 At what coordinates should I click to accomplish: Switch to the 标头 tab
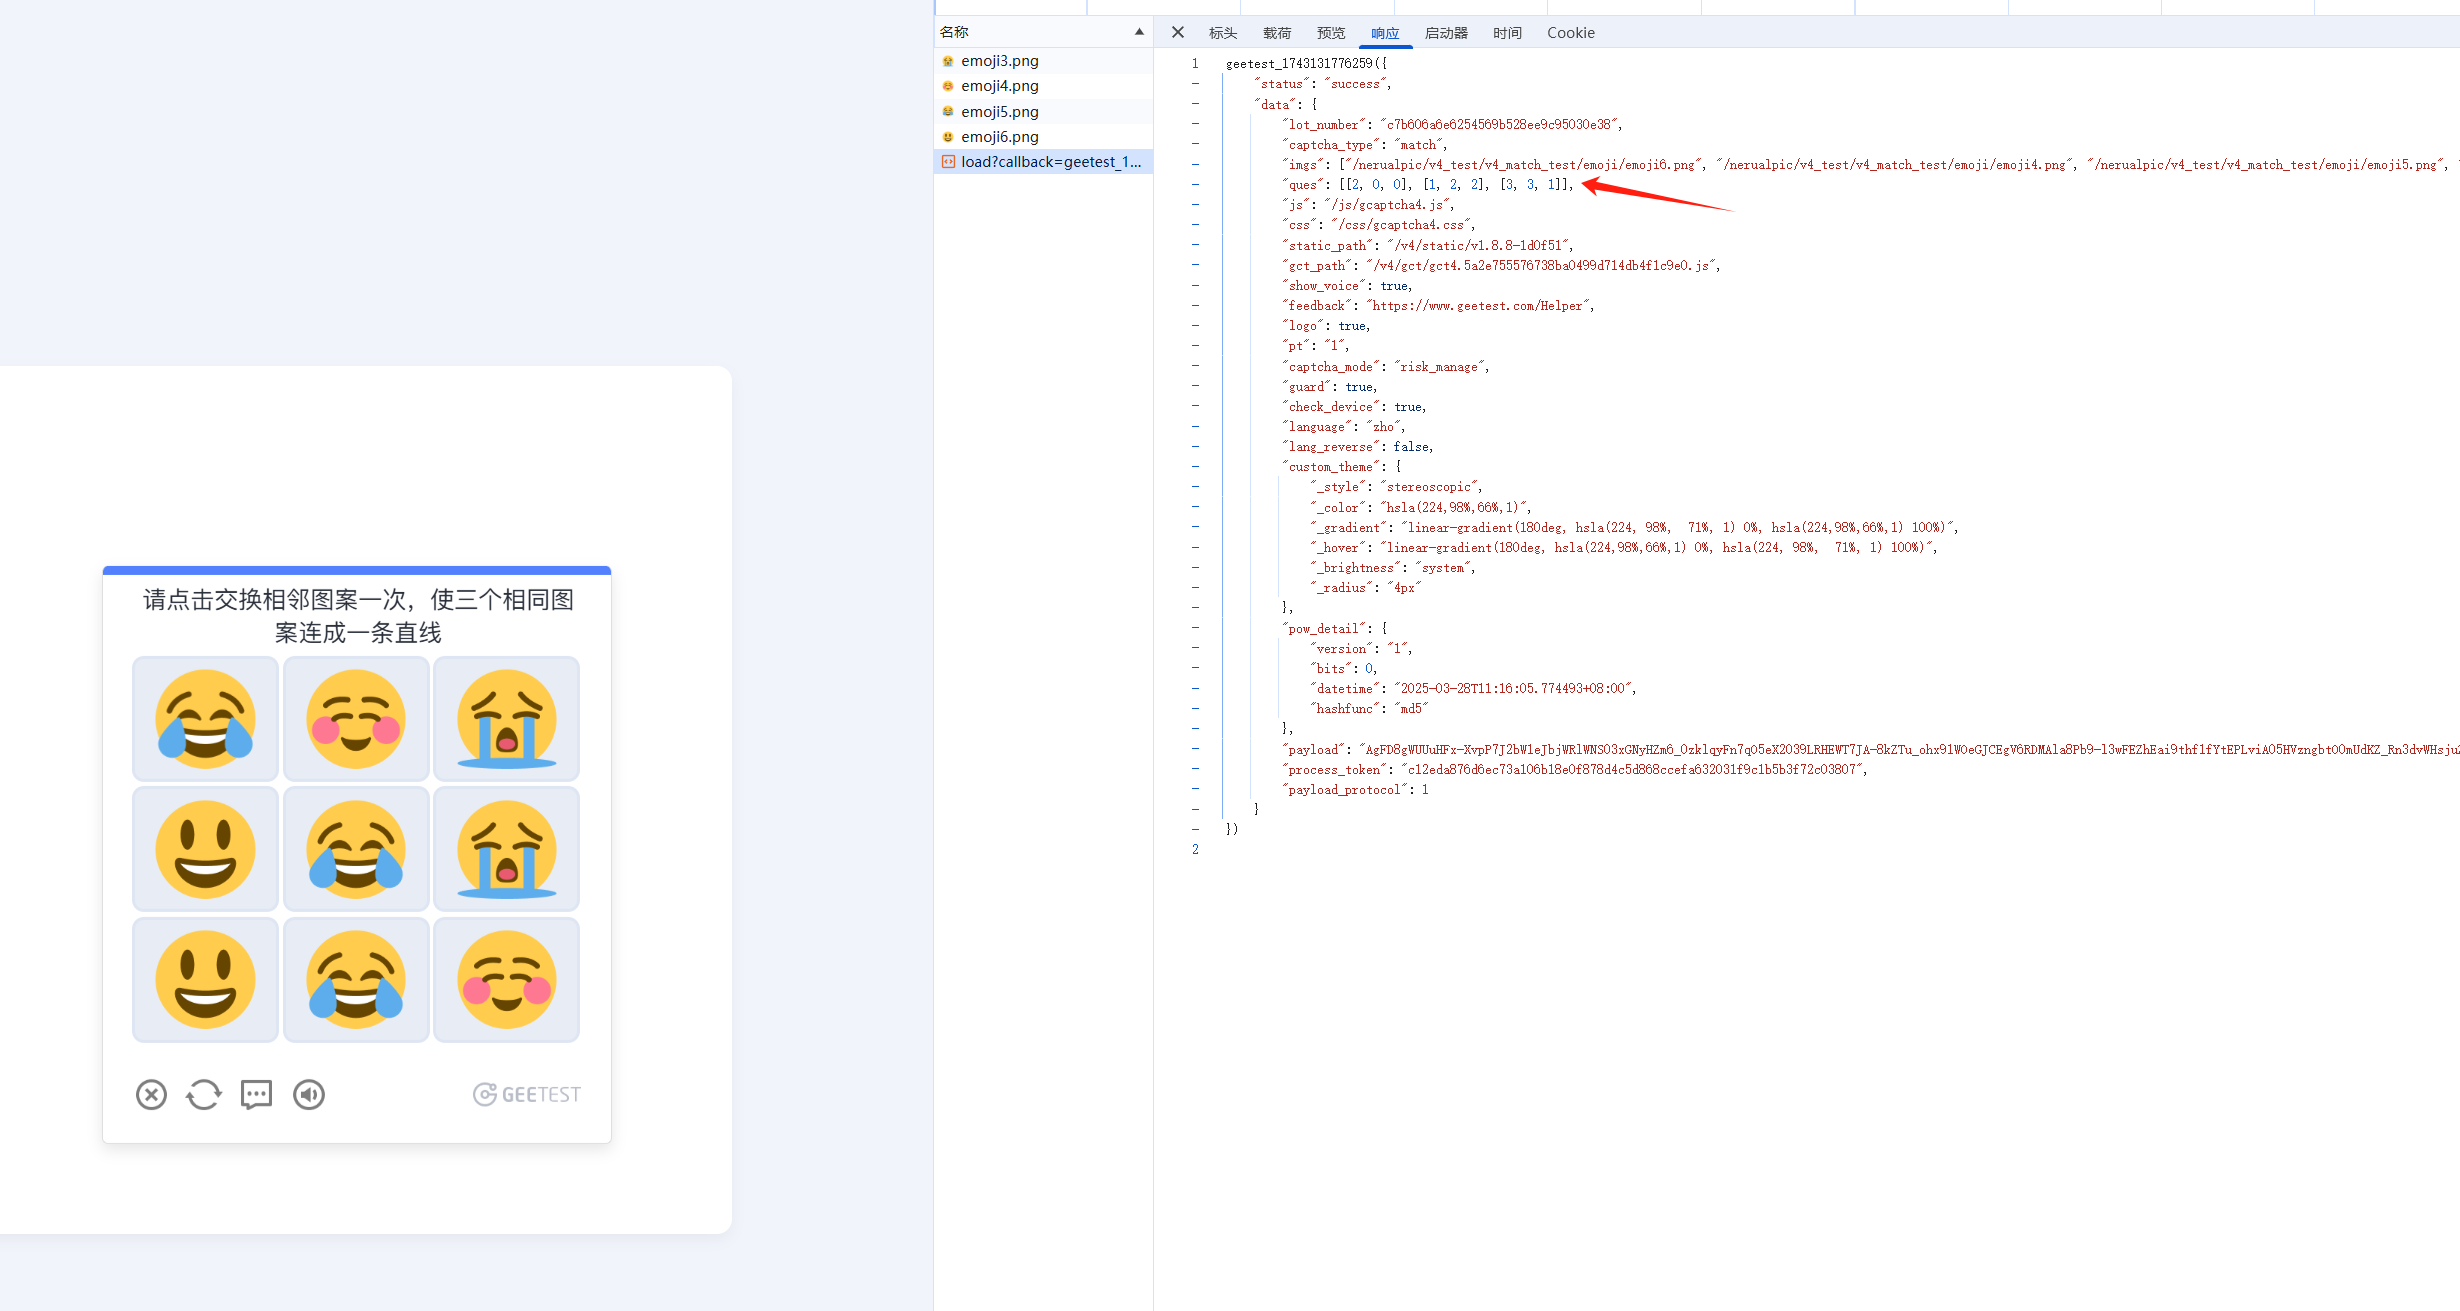[1222, 33]
